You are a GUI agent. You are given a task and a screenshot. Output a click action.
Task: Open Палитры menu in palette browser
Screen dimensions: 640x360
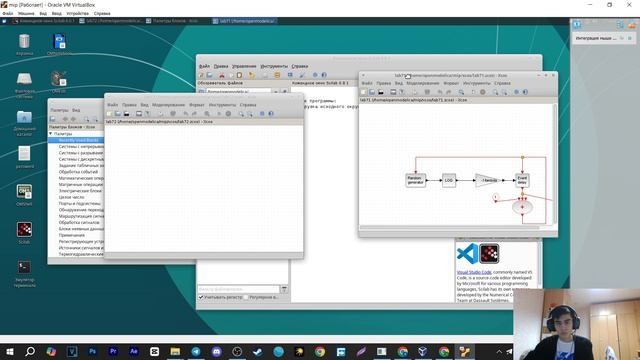pyautogui.click(x=60, y=110)
